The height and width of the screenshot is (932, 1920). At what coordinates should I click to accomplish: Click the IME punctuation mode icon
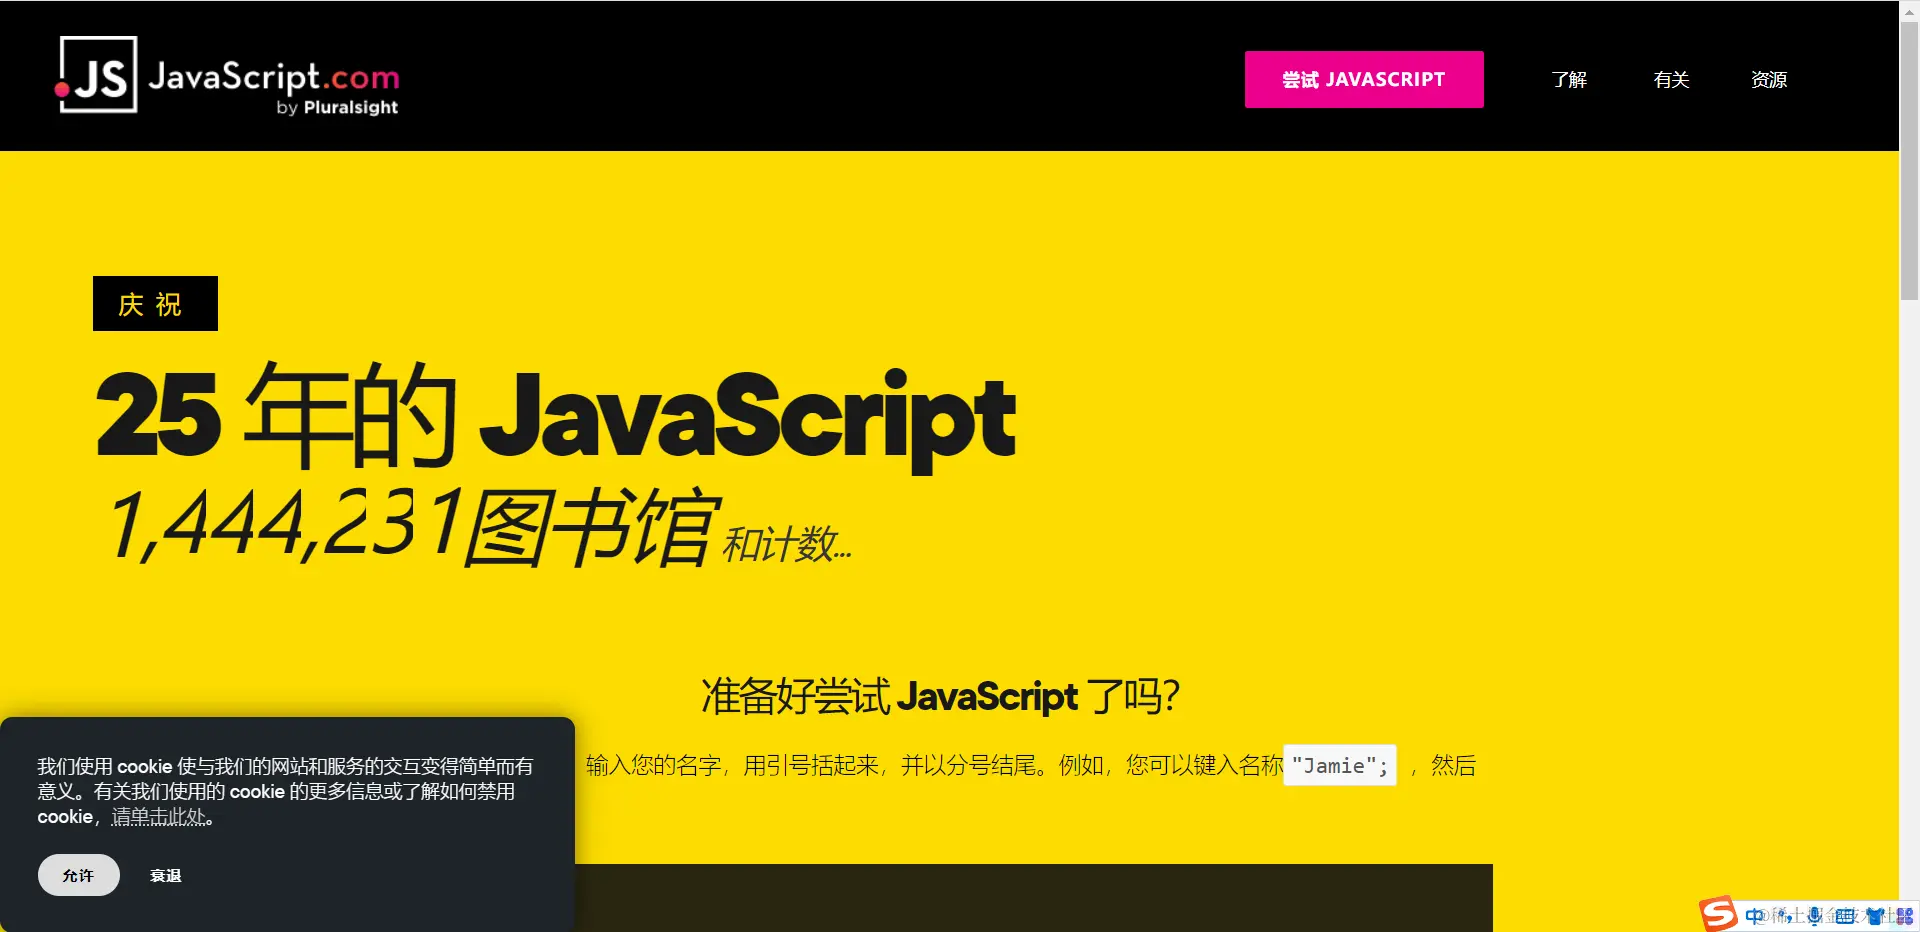tap(1786, 916)
